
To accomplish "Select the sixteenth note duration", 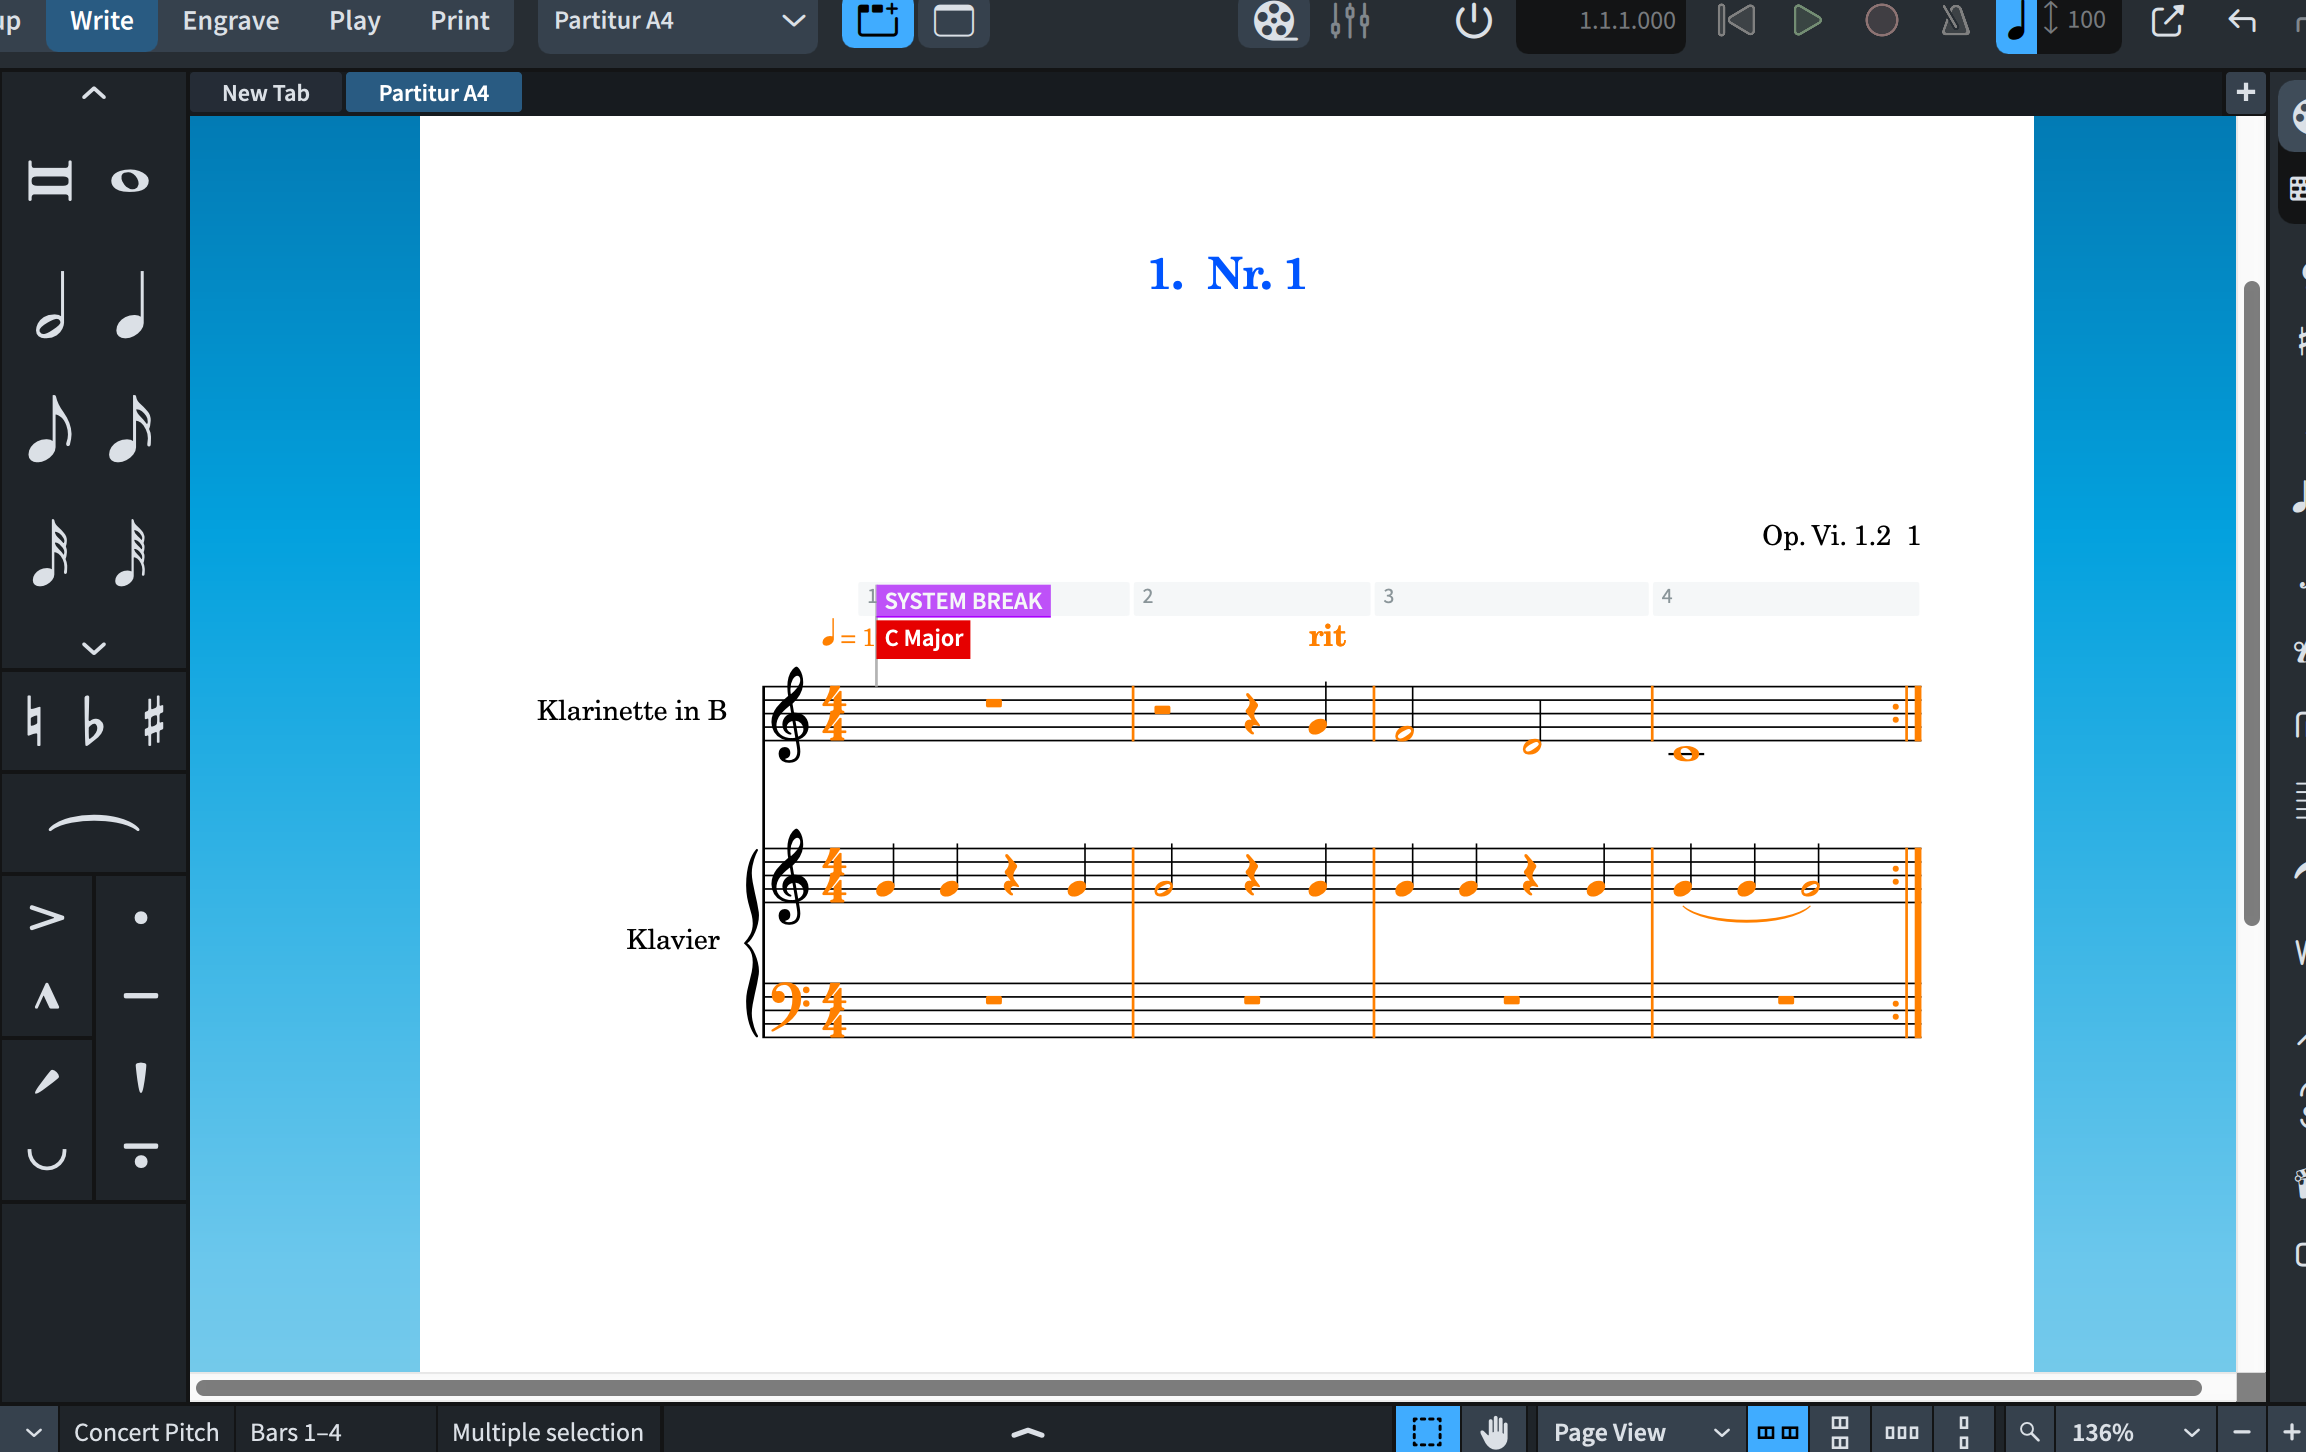I will point(130,429).
